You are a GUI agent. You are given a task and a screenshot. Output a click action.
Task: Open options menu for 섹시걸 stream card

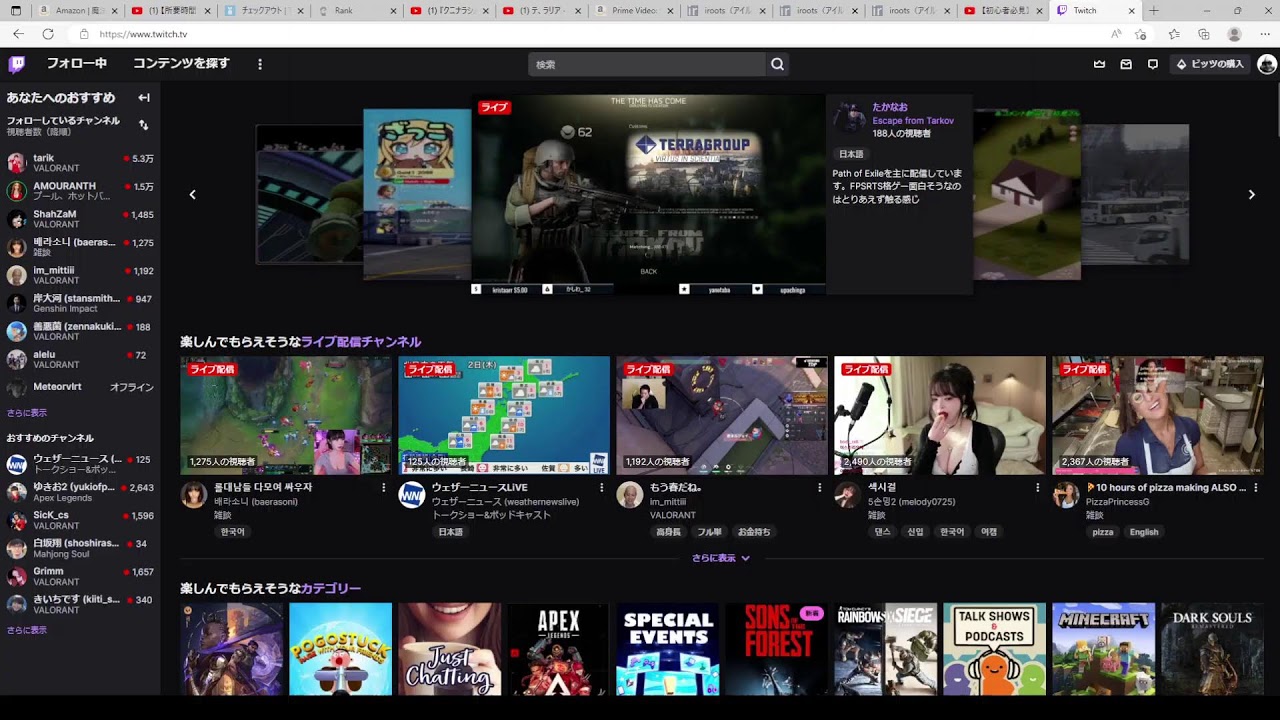(1037, 488)
